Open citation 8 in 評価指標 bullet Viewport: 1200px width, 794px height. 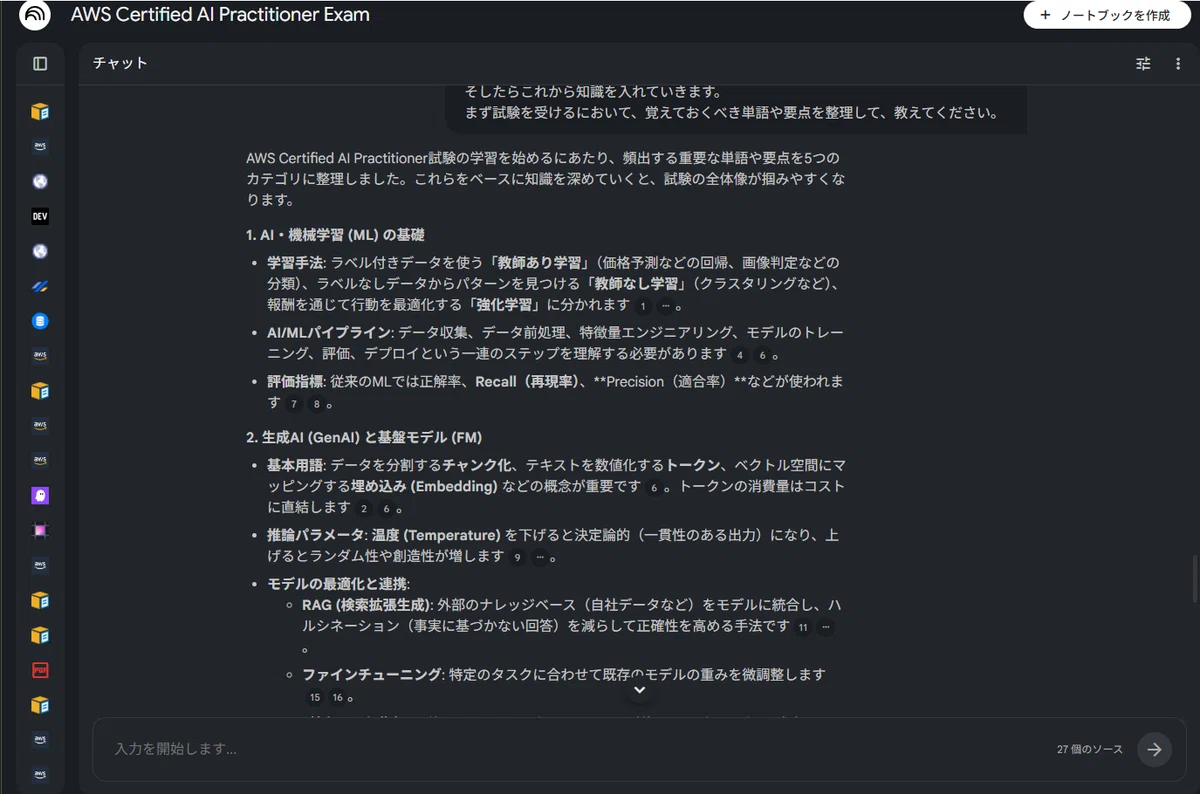point(317,405)
